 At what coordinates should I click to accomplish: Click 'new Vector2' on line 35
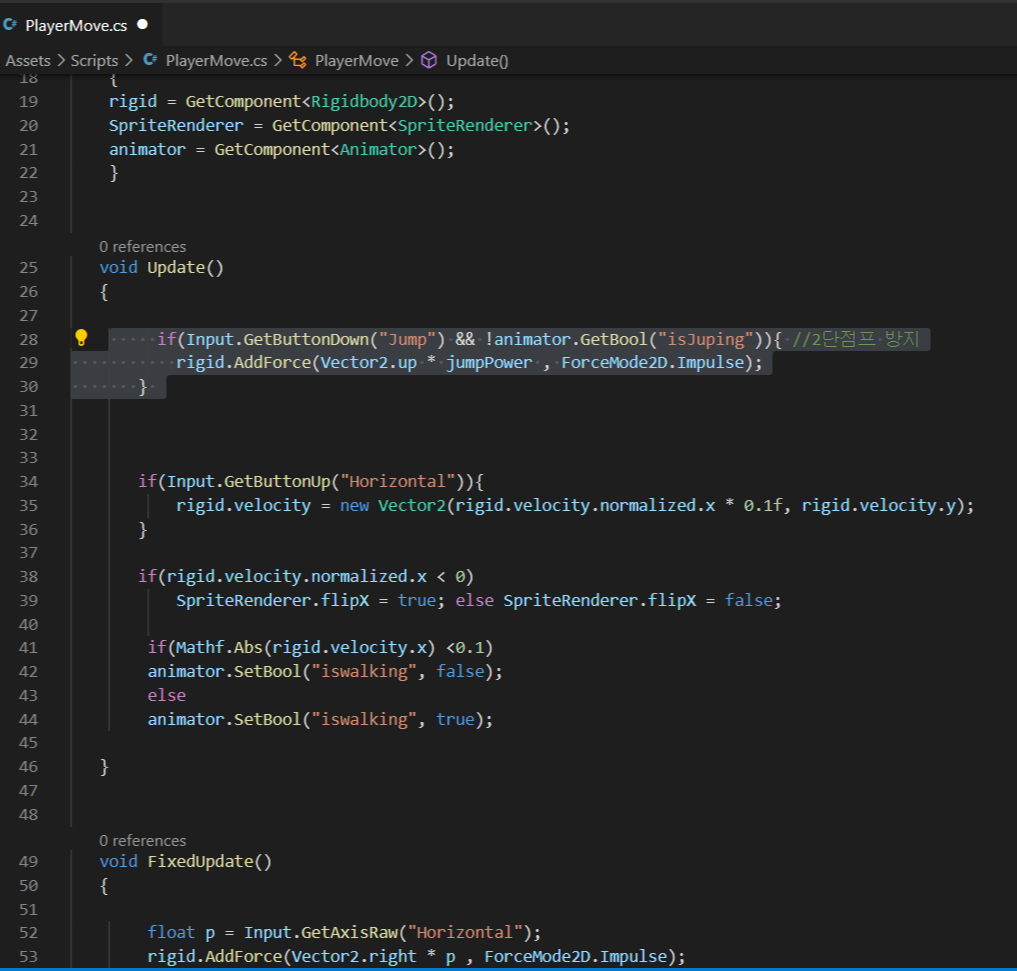coord(392,505)
